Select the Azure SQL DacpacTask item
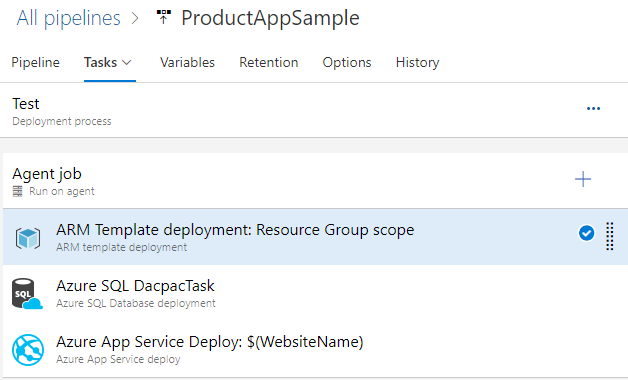Viewport: 628px width, 380px height. pyautogui.click(x=315, y=293)
